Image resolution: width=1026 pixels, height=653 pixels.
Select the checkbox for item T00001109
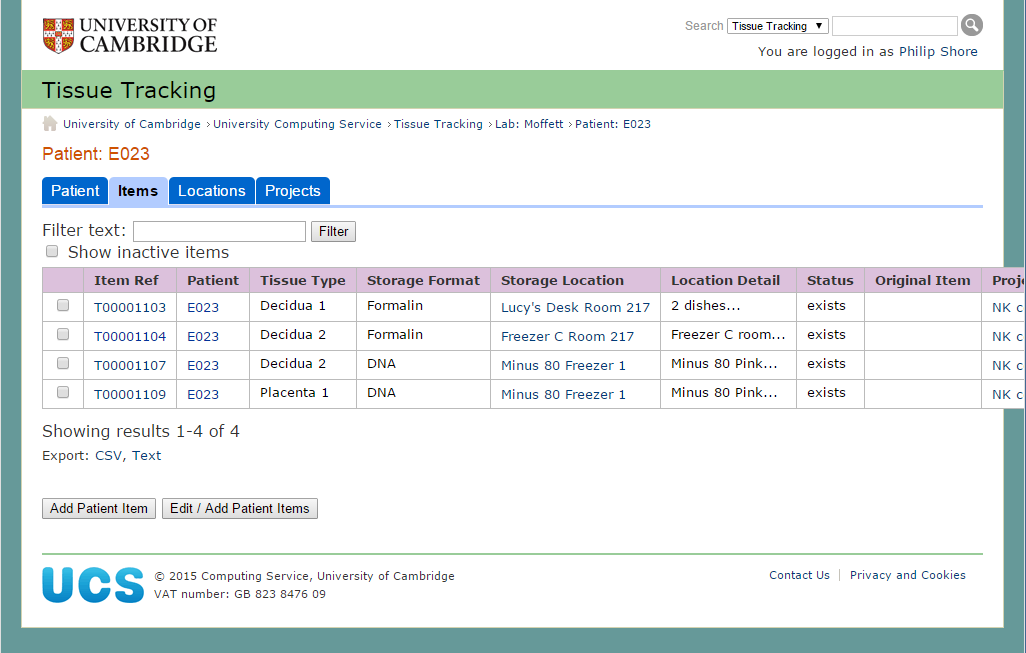63,392
